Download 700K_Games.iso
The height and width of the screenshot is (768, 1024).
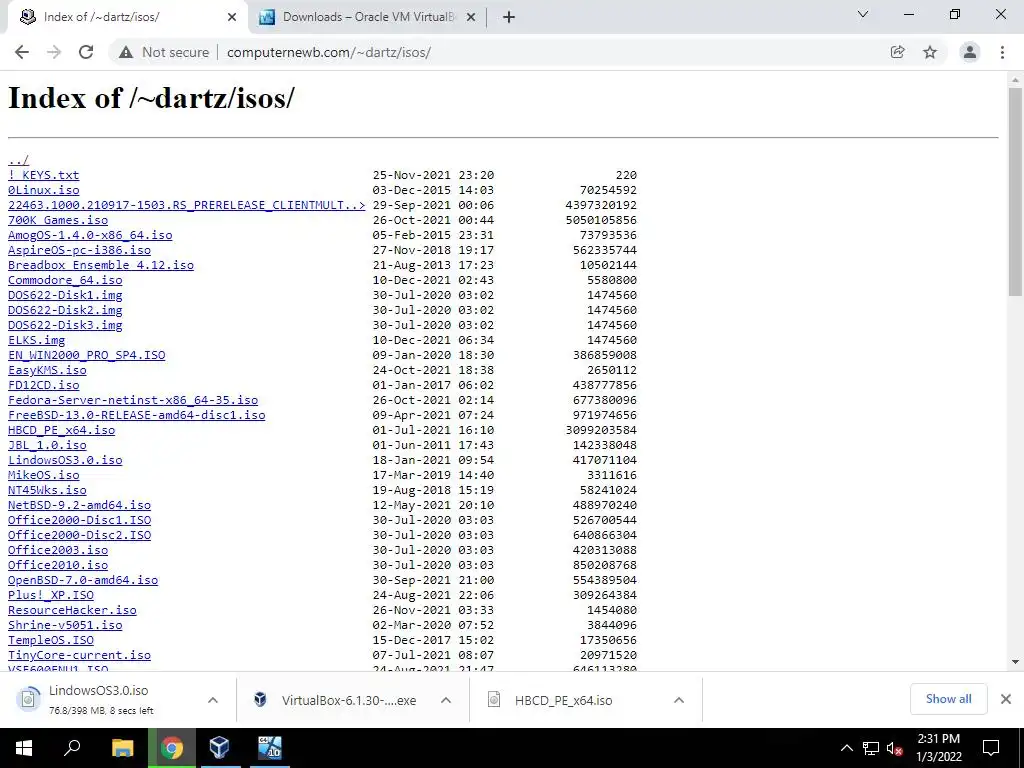[58, 220]
